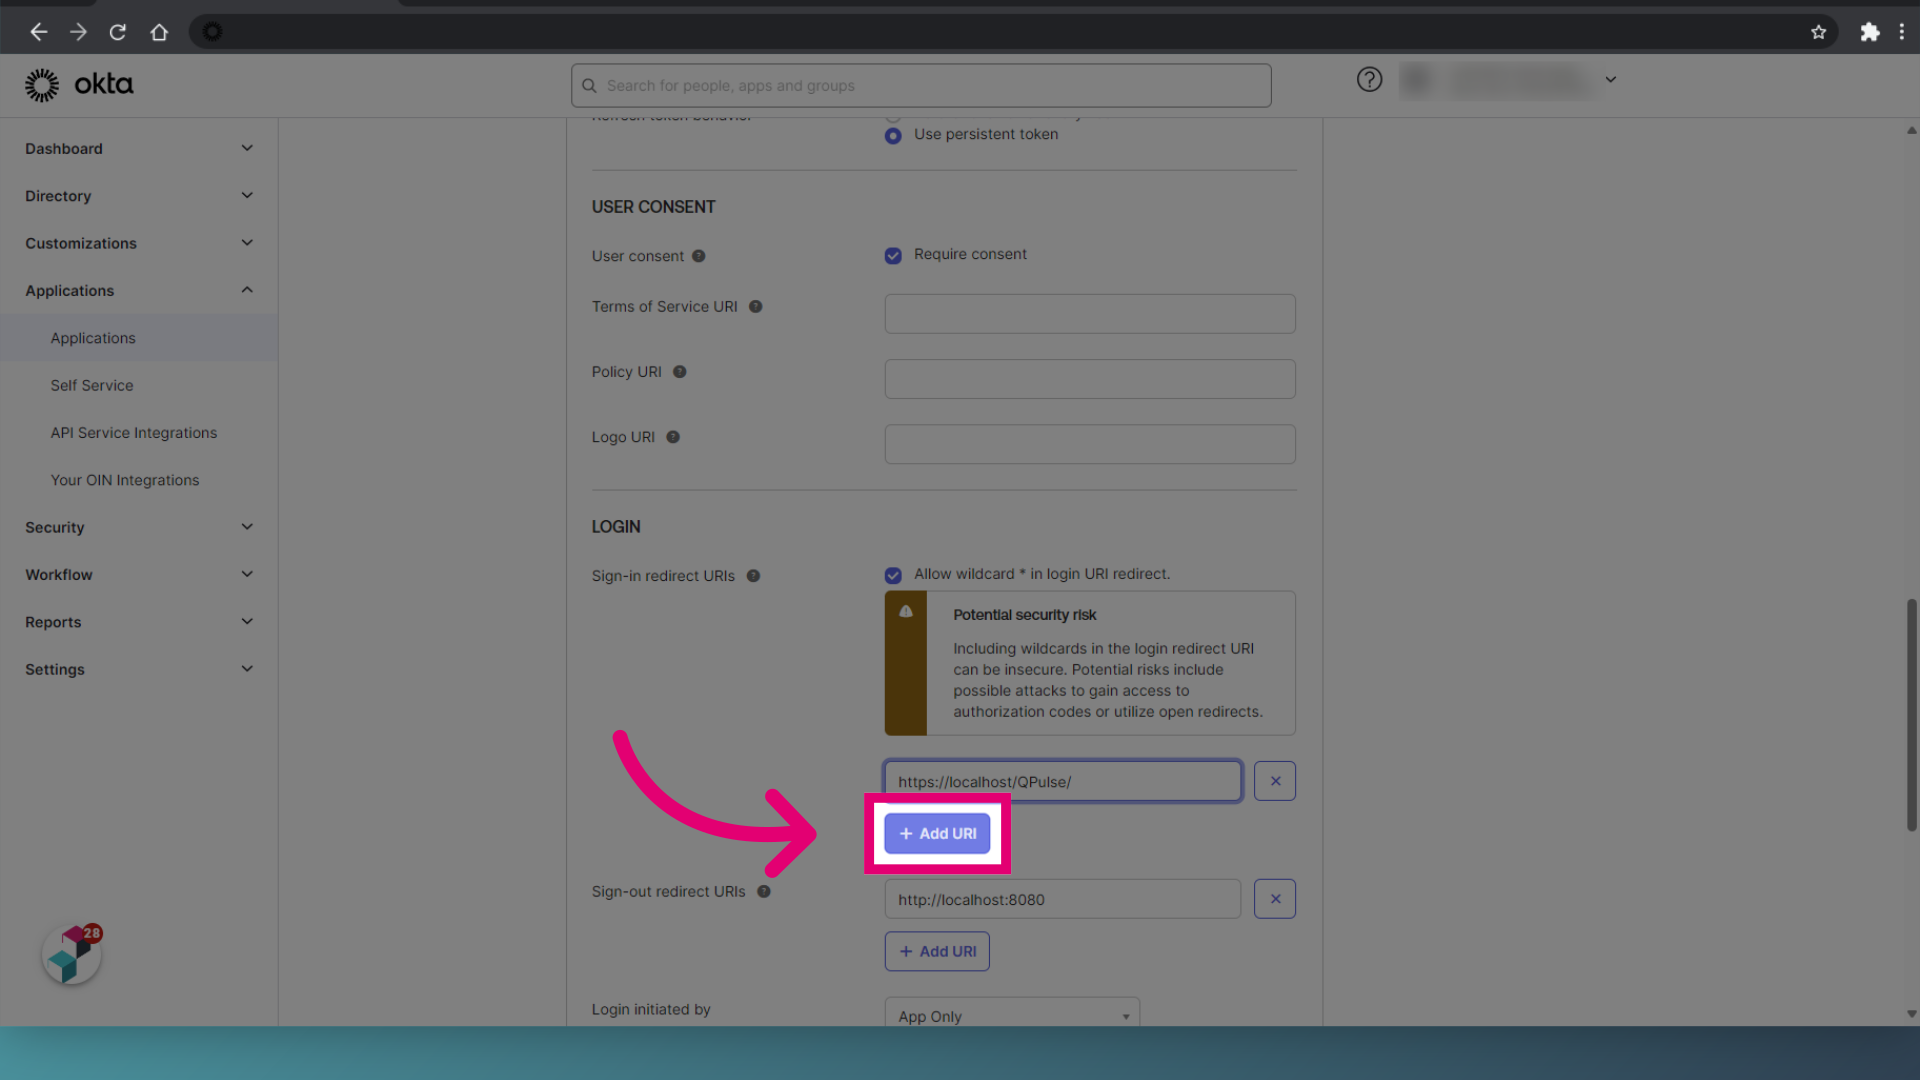Show Logo URI help tooltip
1920x1080 pixels.
click(673, 437)
